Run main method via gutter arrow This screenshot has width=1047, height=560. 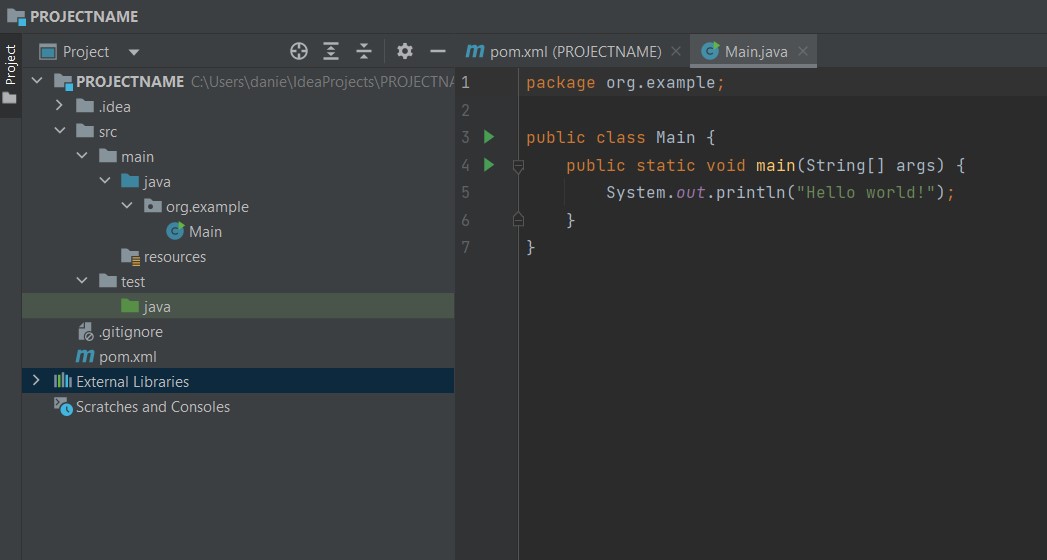(489, 165)
